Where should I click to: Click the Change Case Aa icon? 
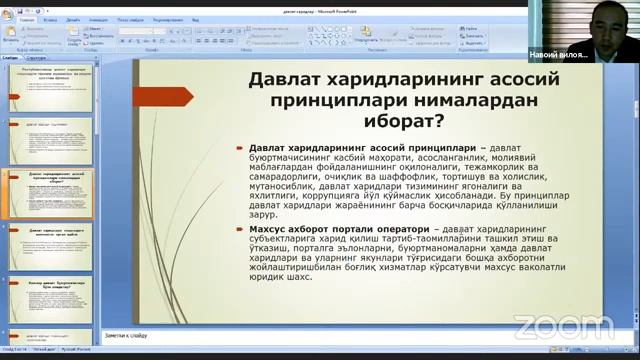(x=173, y=41)
